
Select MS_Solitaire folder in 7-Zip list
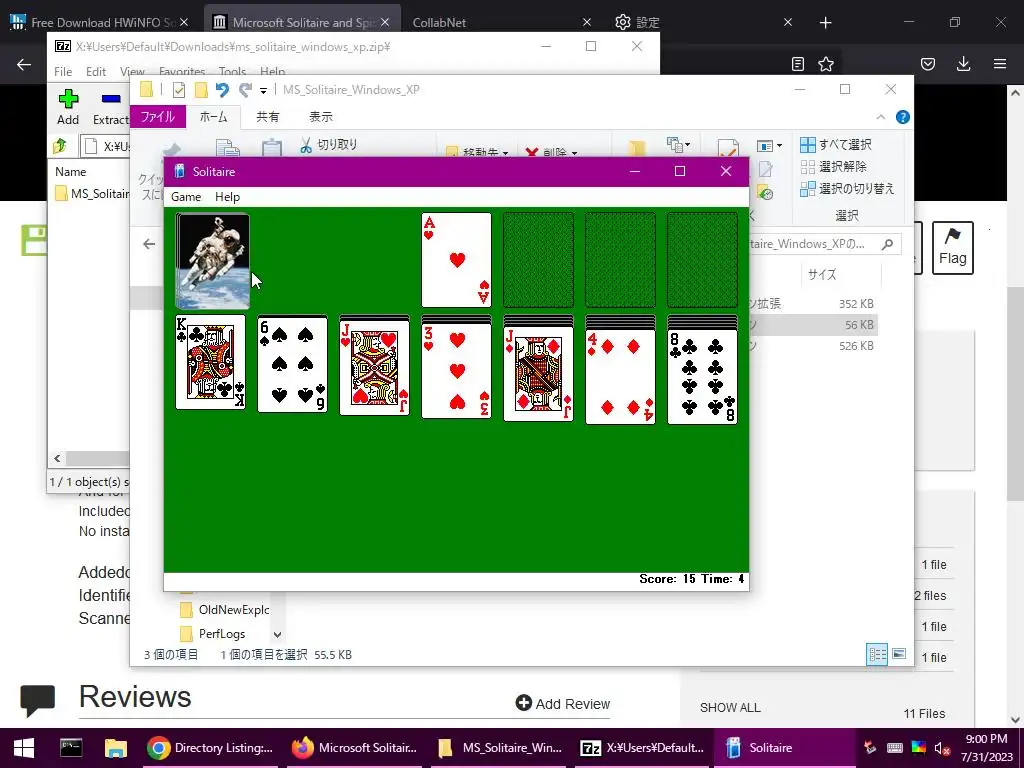click(92, 194)
